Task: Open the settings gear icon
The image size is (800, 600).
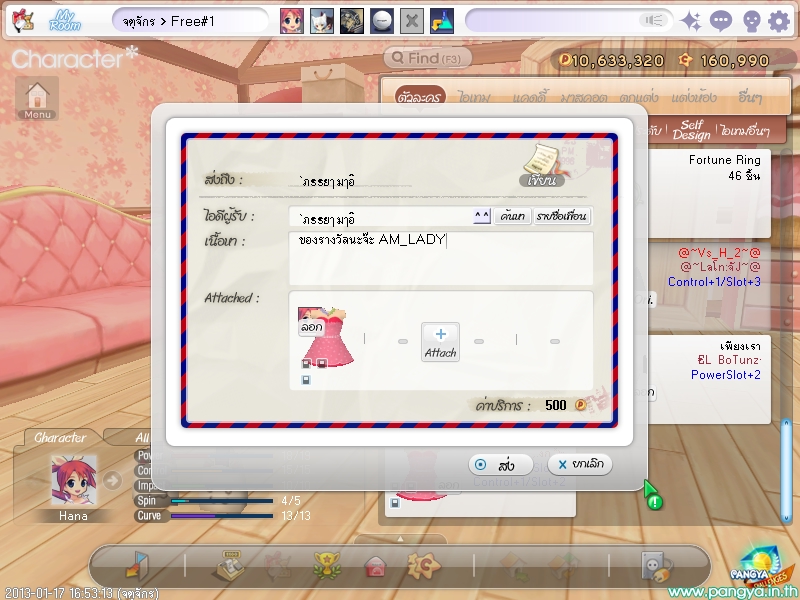Action: click(x=779, y=21)
